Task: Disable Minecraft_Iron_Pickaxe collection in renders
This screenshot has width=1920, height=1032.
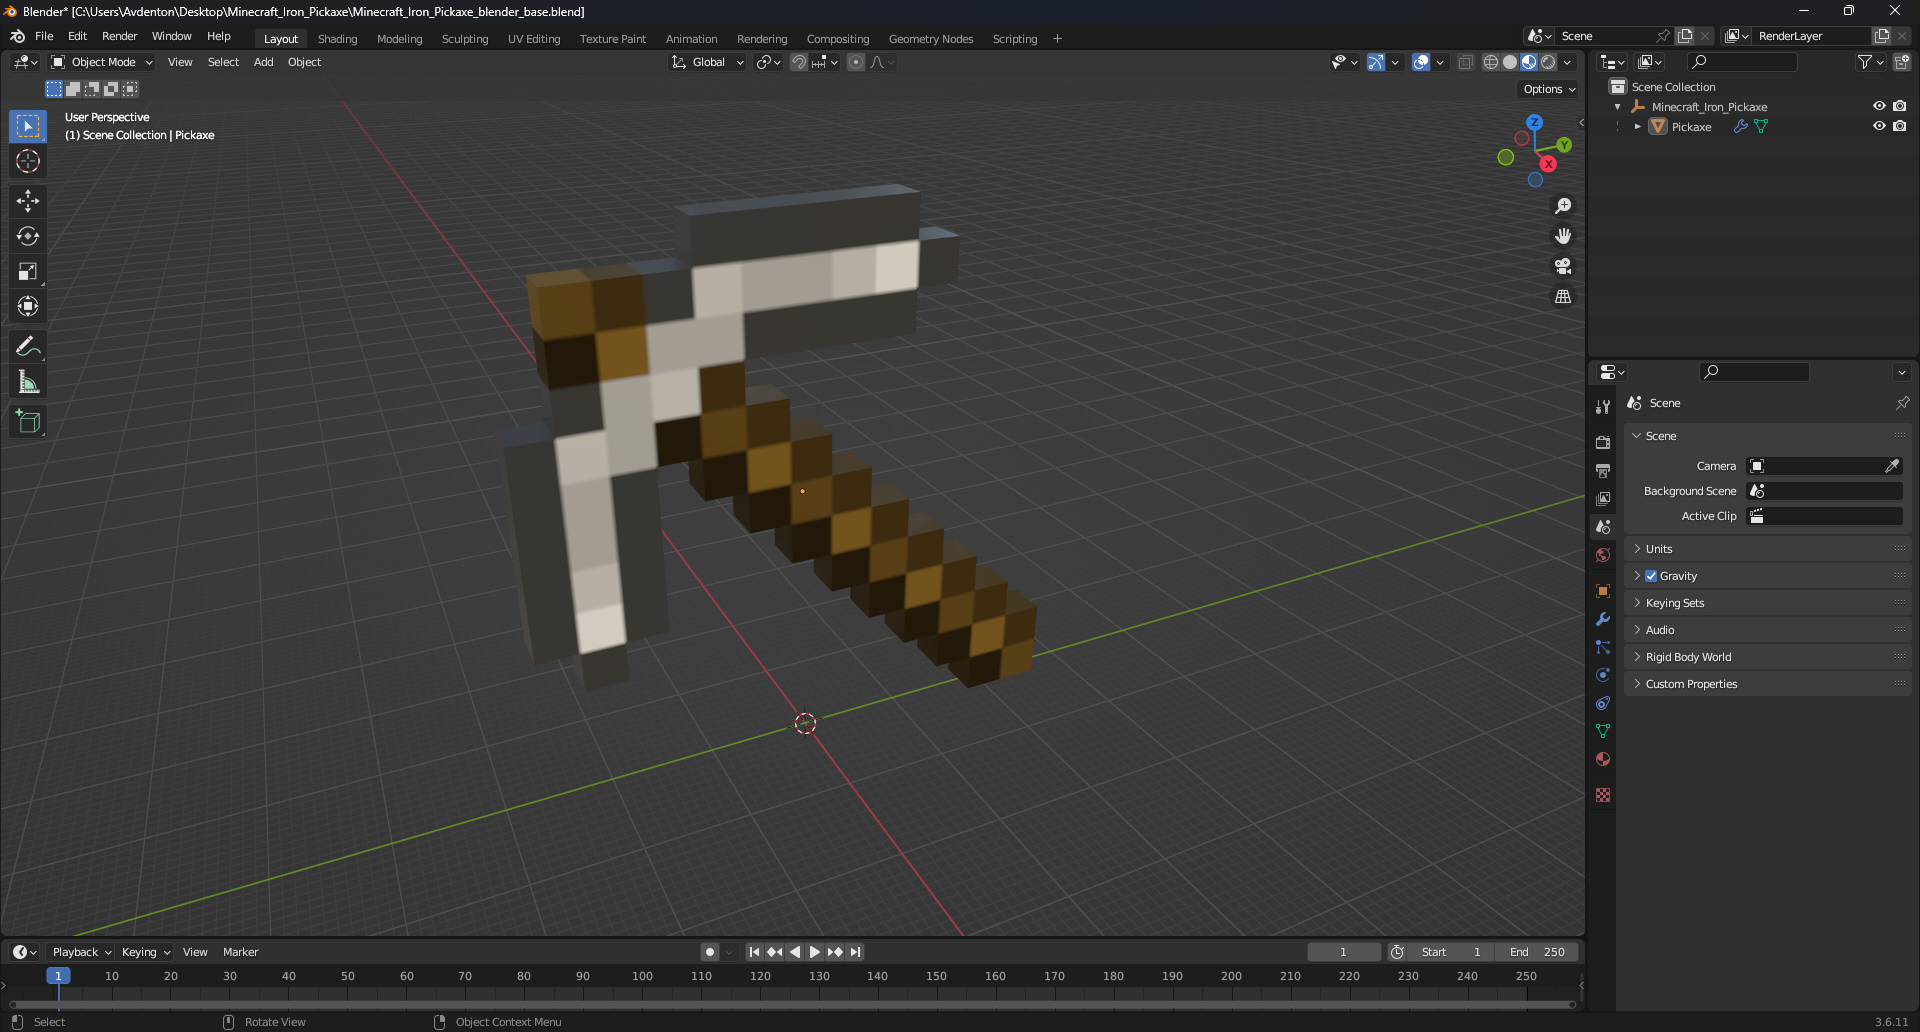Action: point(1899,106)
